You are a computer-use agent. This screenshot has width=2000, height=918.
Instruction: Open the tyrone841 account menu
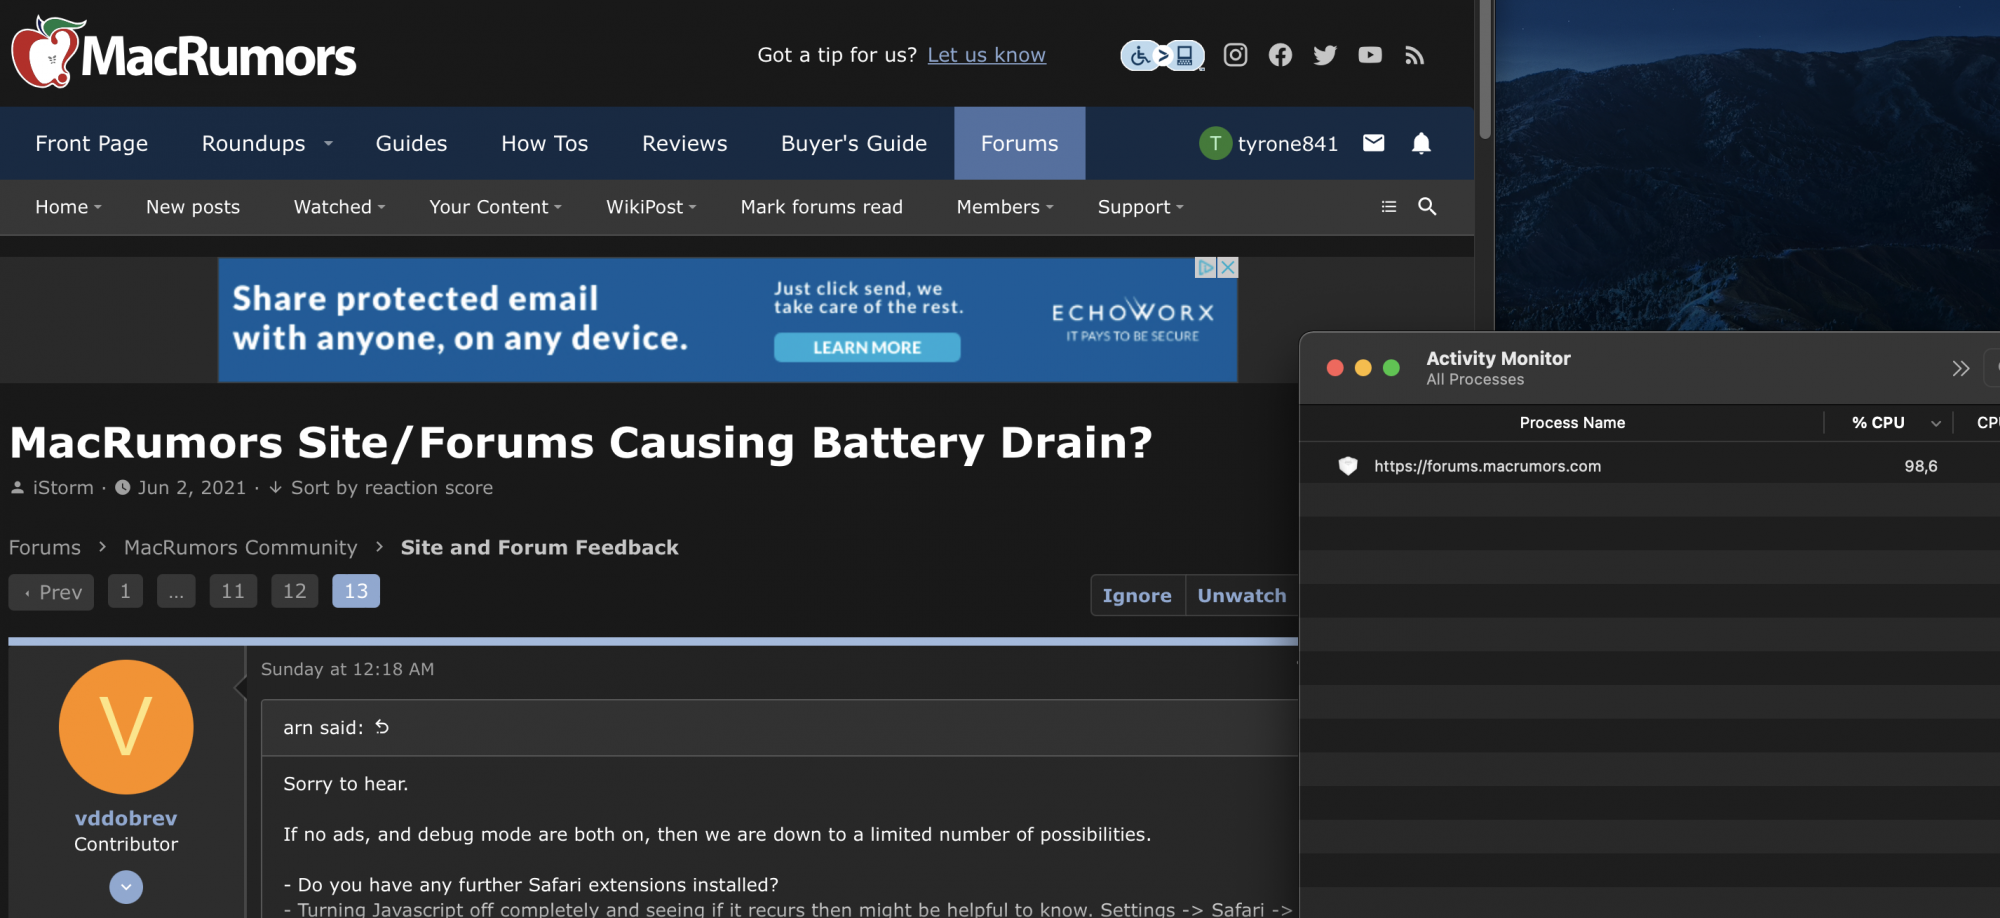coord(1269,143)
